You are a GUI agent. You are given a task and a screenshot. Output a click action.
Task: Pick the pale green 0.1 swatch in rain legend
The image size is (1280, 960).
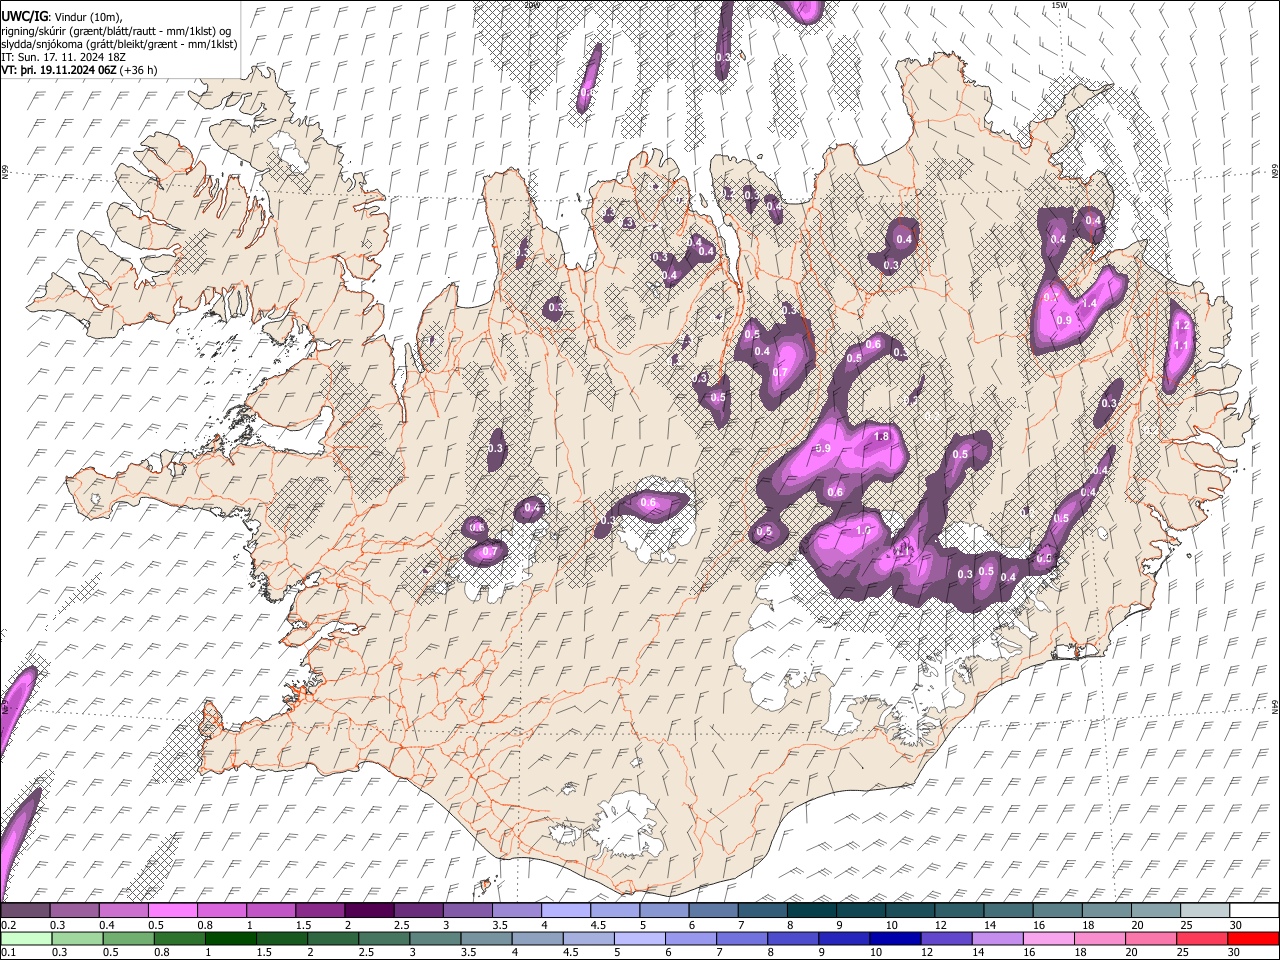tap(25, 938)
